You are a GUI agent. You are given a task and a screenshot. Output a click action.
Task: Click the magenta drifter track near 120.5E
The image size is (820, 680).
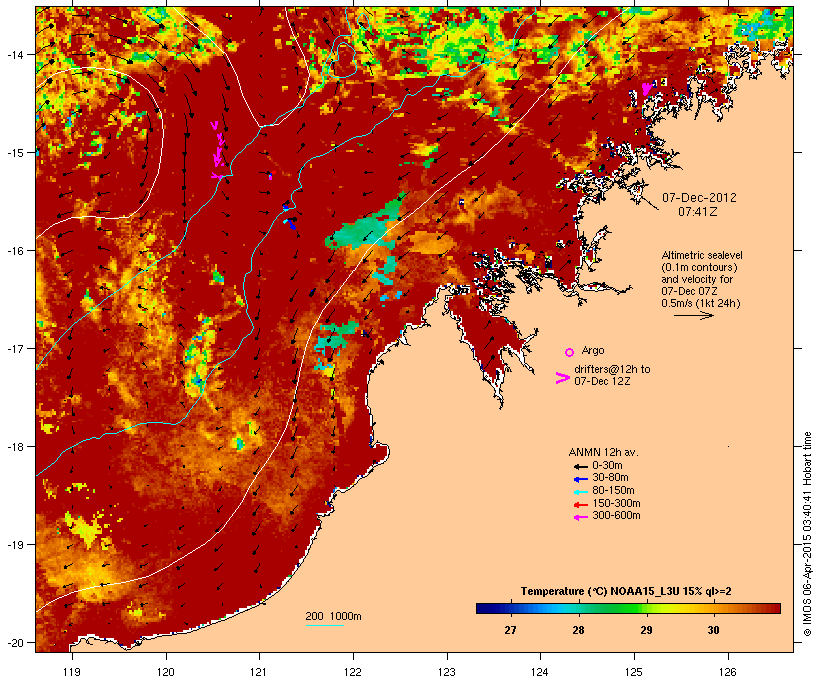coord(218,150)
